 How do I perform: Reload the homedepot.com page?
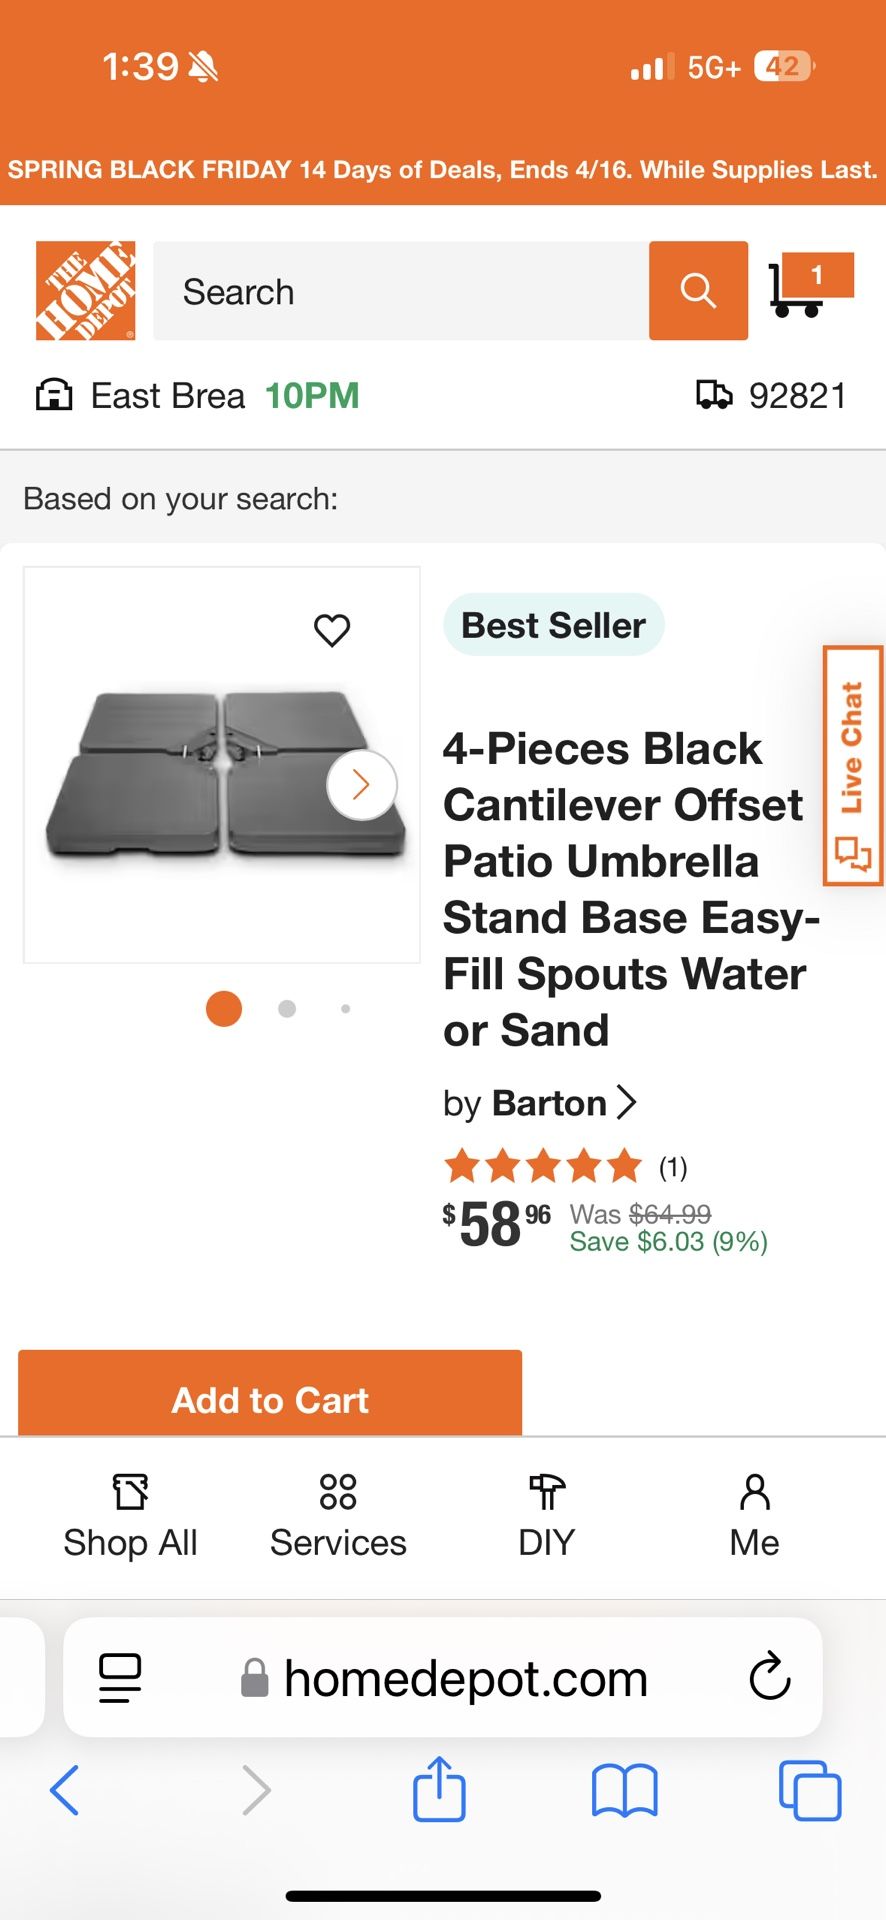769,1677
